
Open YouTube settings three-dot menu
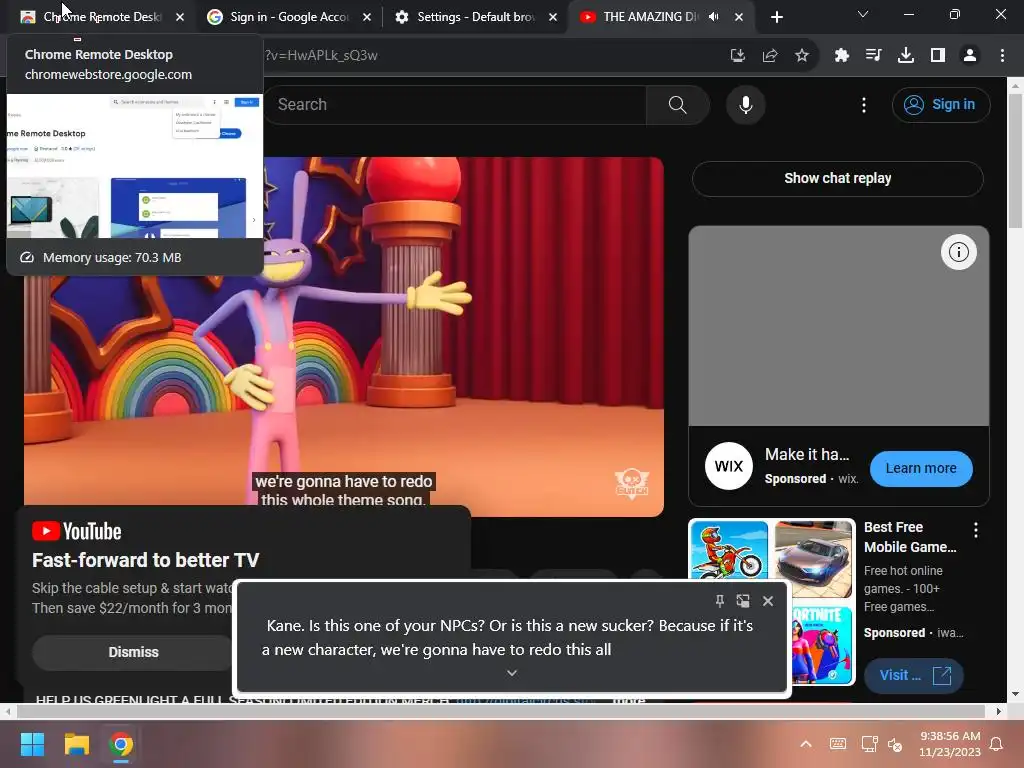(864, 104)
